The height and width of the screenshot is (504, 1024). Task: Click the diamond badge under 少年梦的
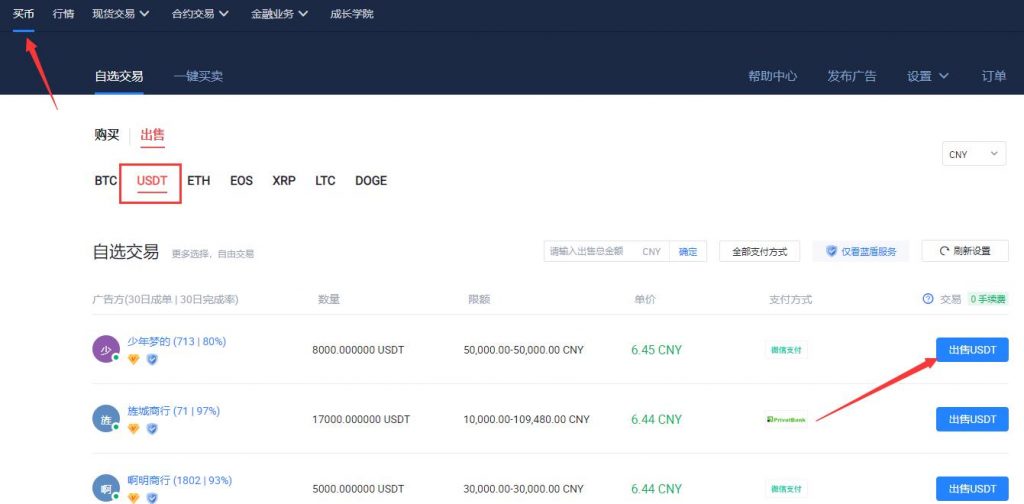[133, 359]
